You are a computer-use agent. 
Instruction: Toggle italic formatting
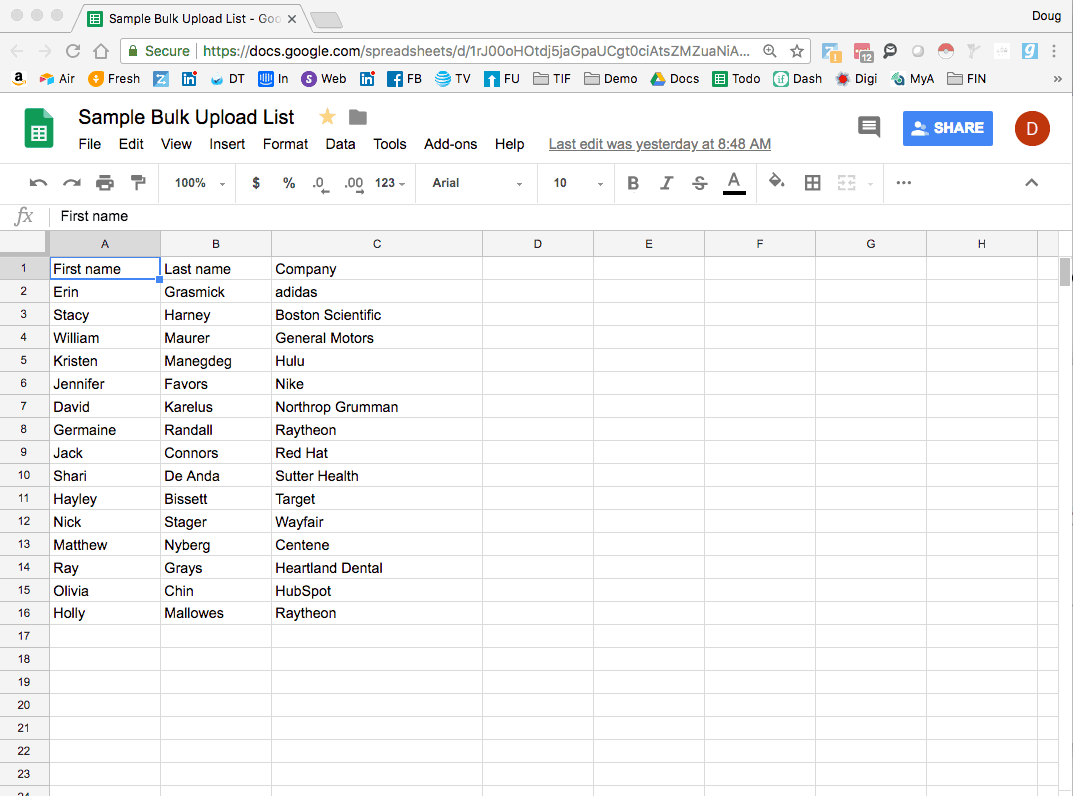[x=667, y=183]
